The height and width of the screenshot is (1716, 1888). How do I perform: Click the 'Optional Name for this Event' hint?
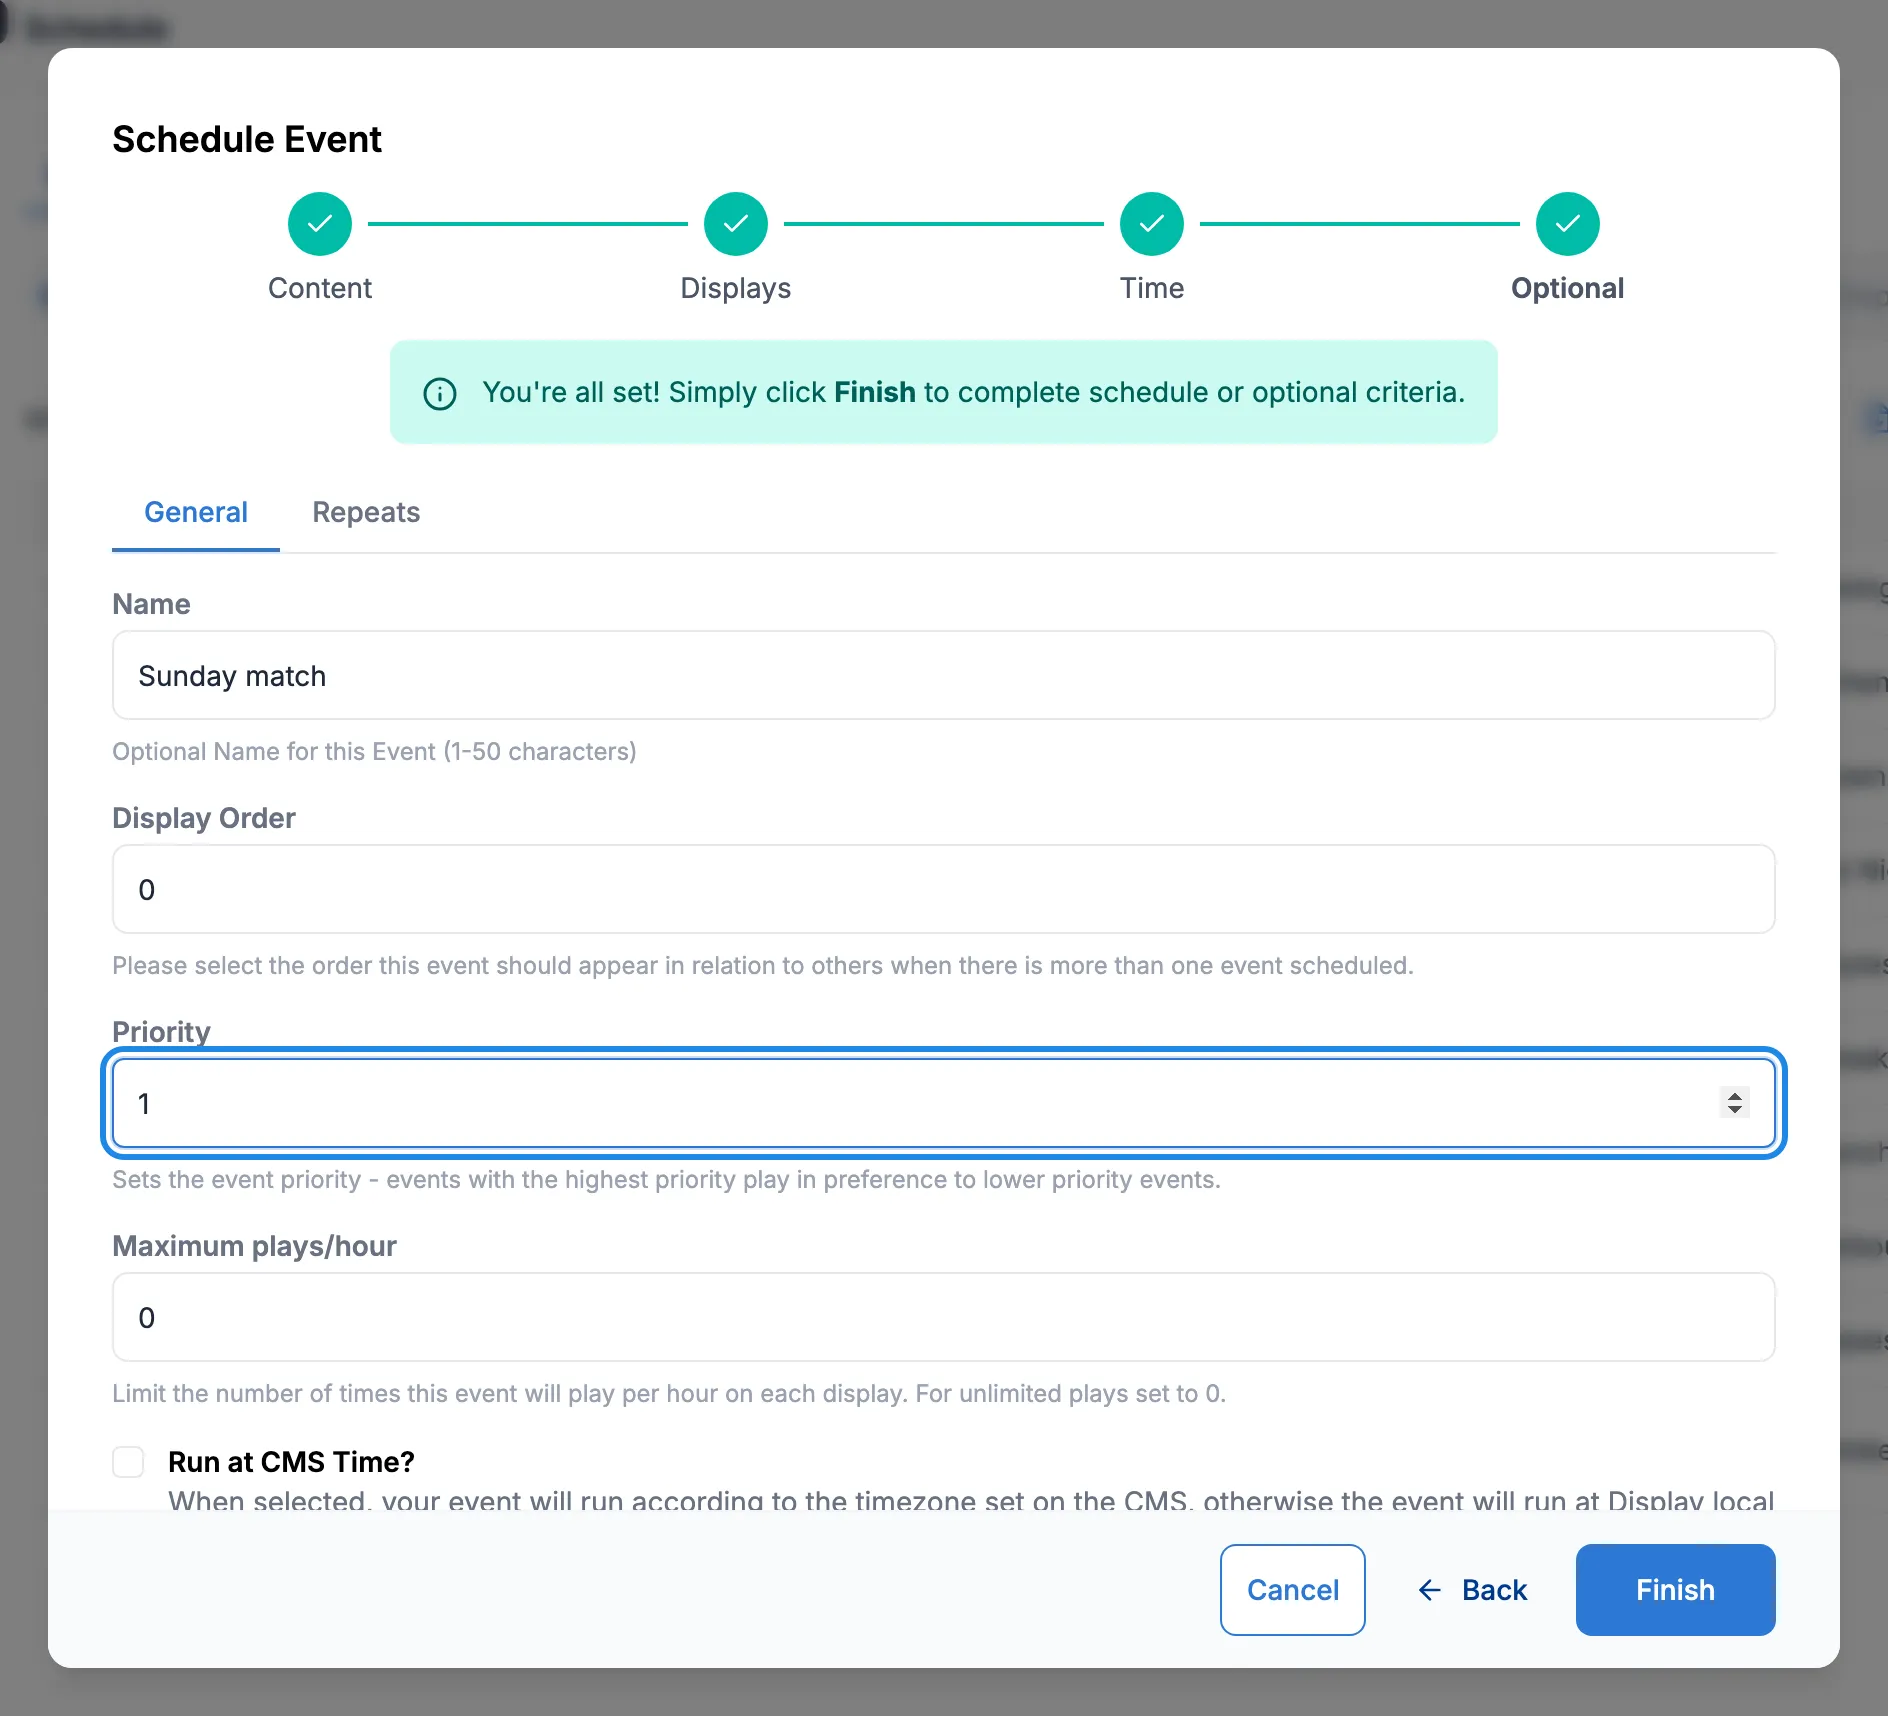tap(374, 751)
